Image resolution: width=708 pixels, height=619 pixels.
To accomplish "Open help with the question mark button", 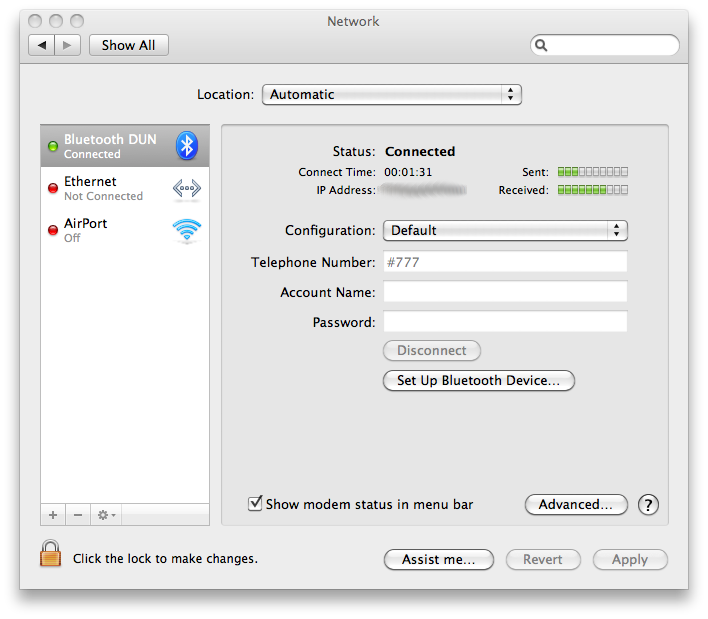I will (648, 504).
